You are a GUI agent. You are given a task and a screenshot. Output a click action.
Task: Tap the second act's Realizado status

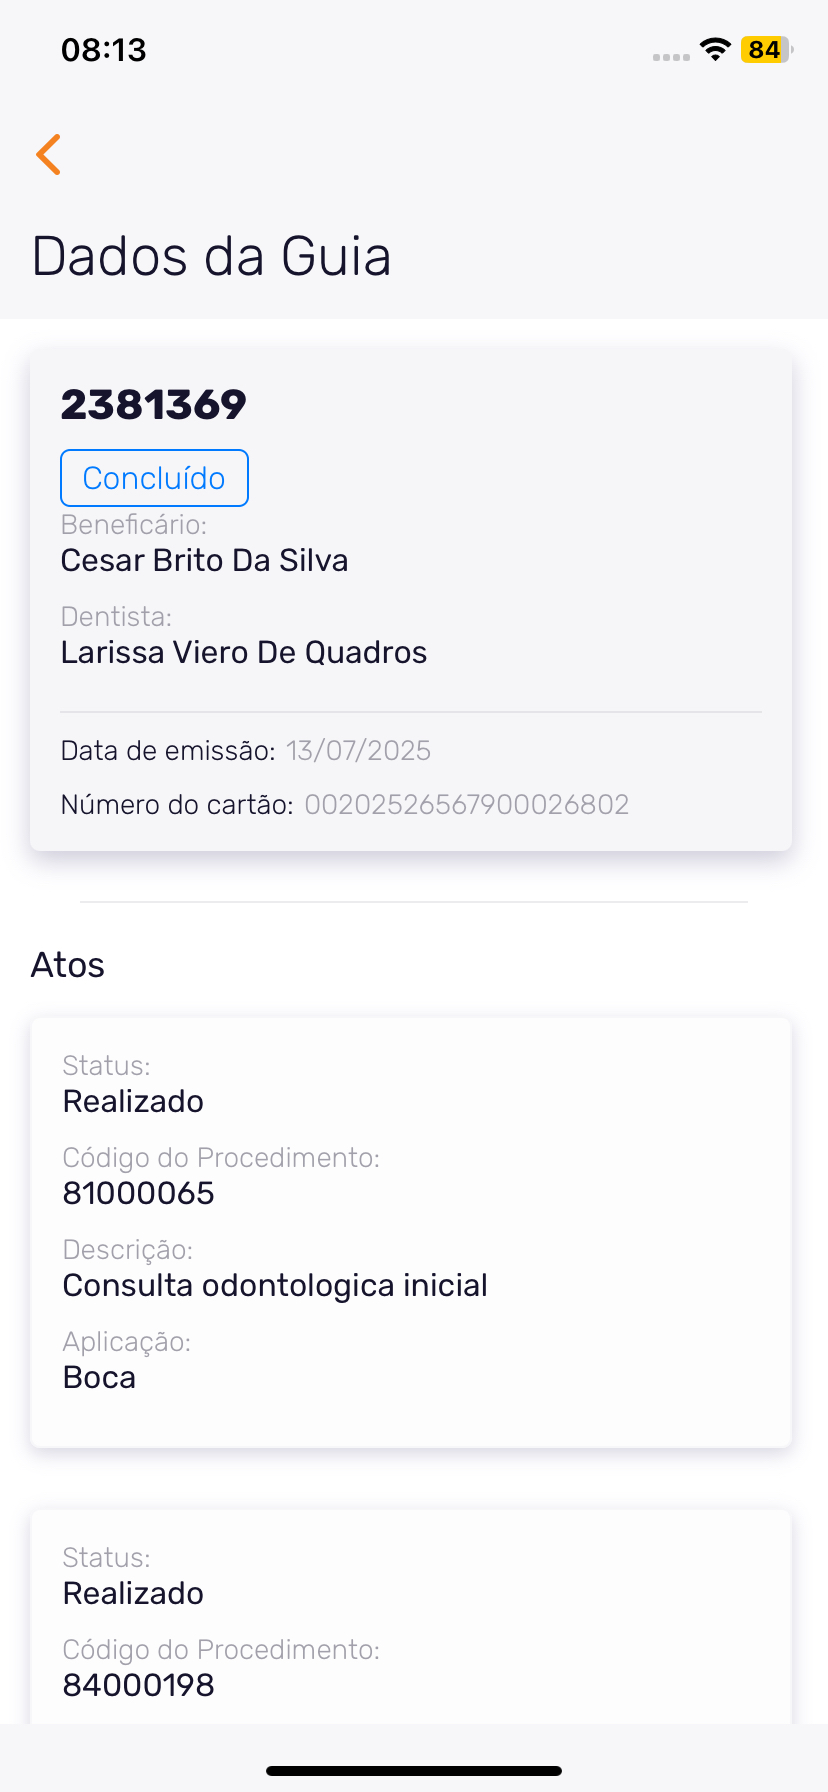click(133, 1593)
